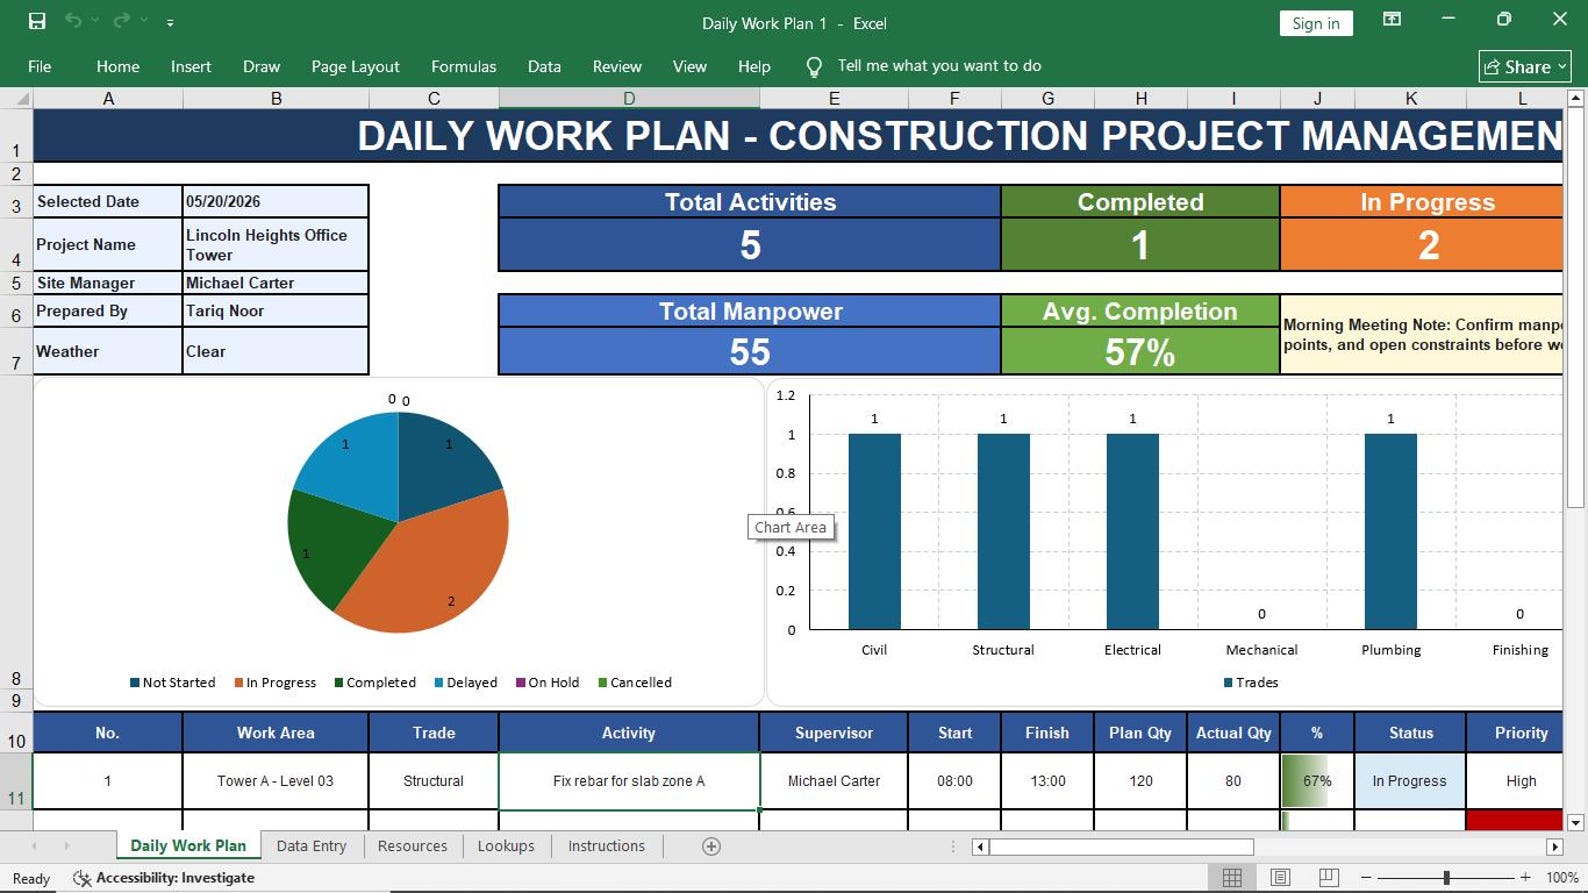This screenshot has height=893, width=1588.
Task: Zoom in with the plus button
Action: click(x=1525, y=878)
